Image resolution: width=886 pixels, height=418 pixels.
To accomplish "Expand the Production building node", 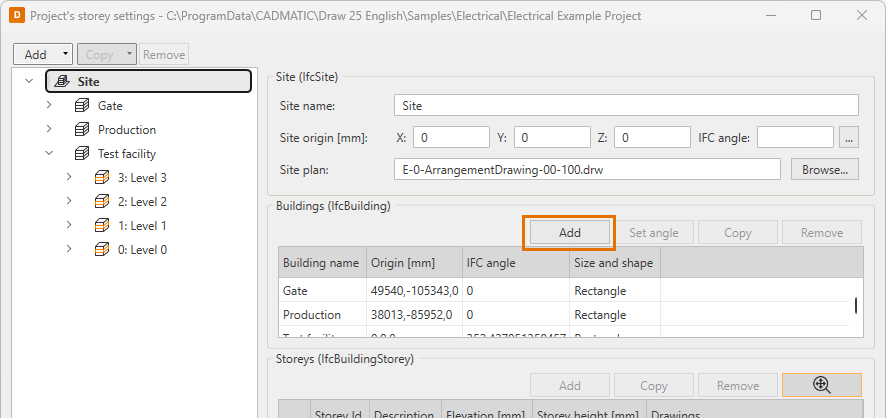I will [49, 130].
